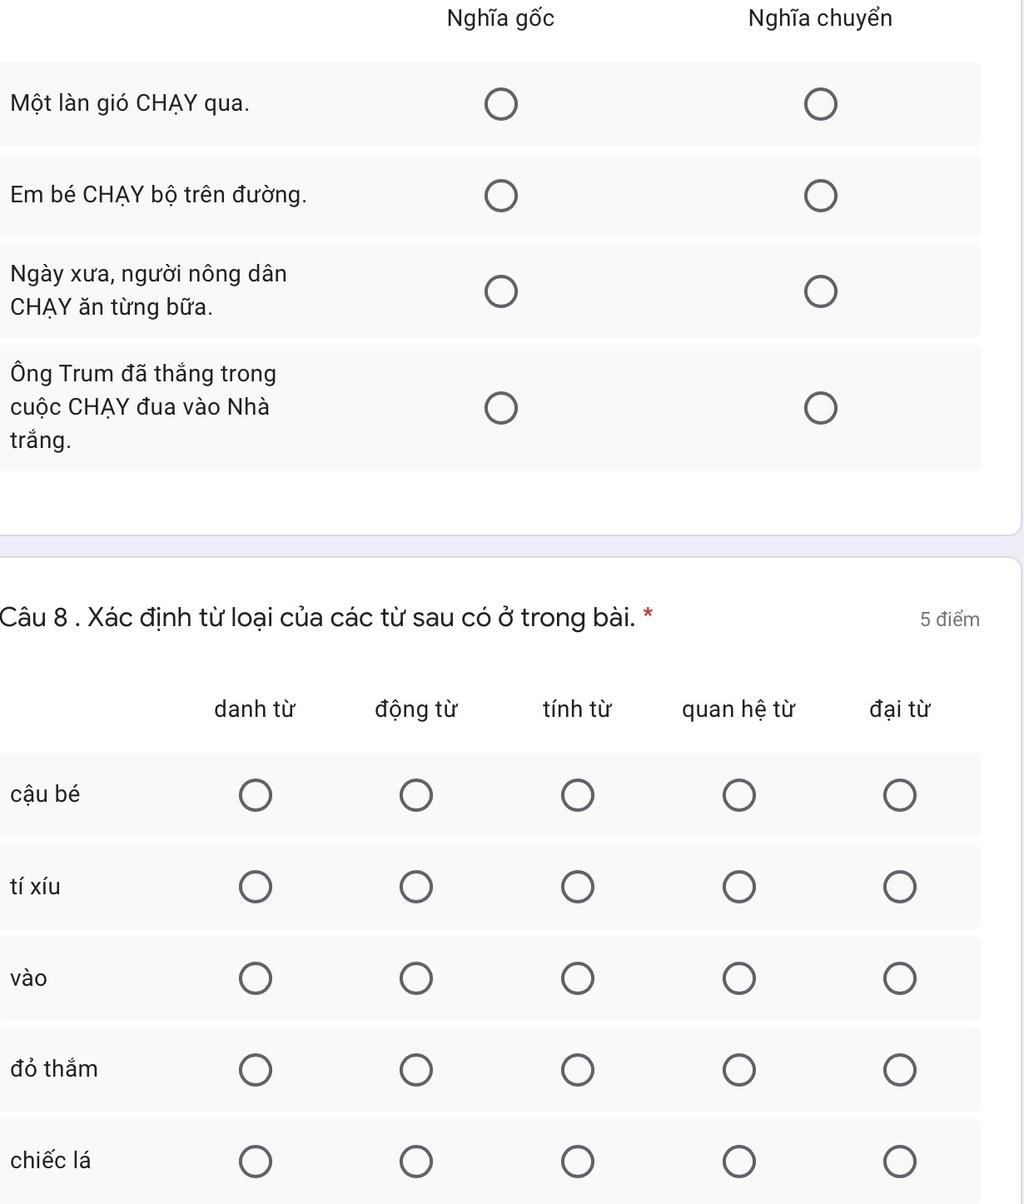This screenshot has height=1204, width=1024.
Task: Select danh từ for 'cậu bé'
Action: coord(255,796)
